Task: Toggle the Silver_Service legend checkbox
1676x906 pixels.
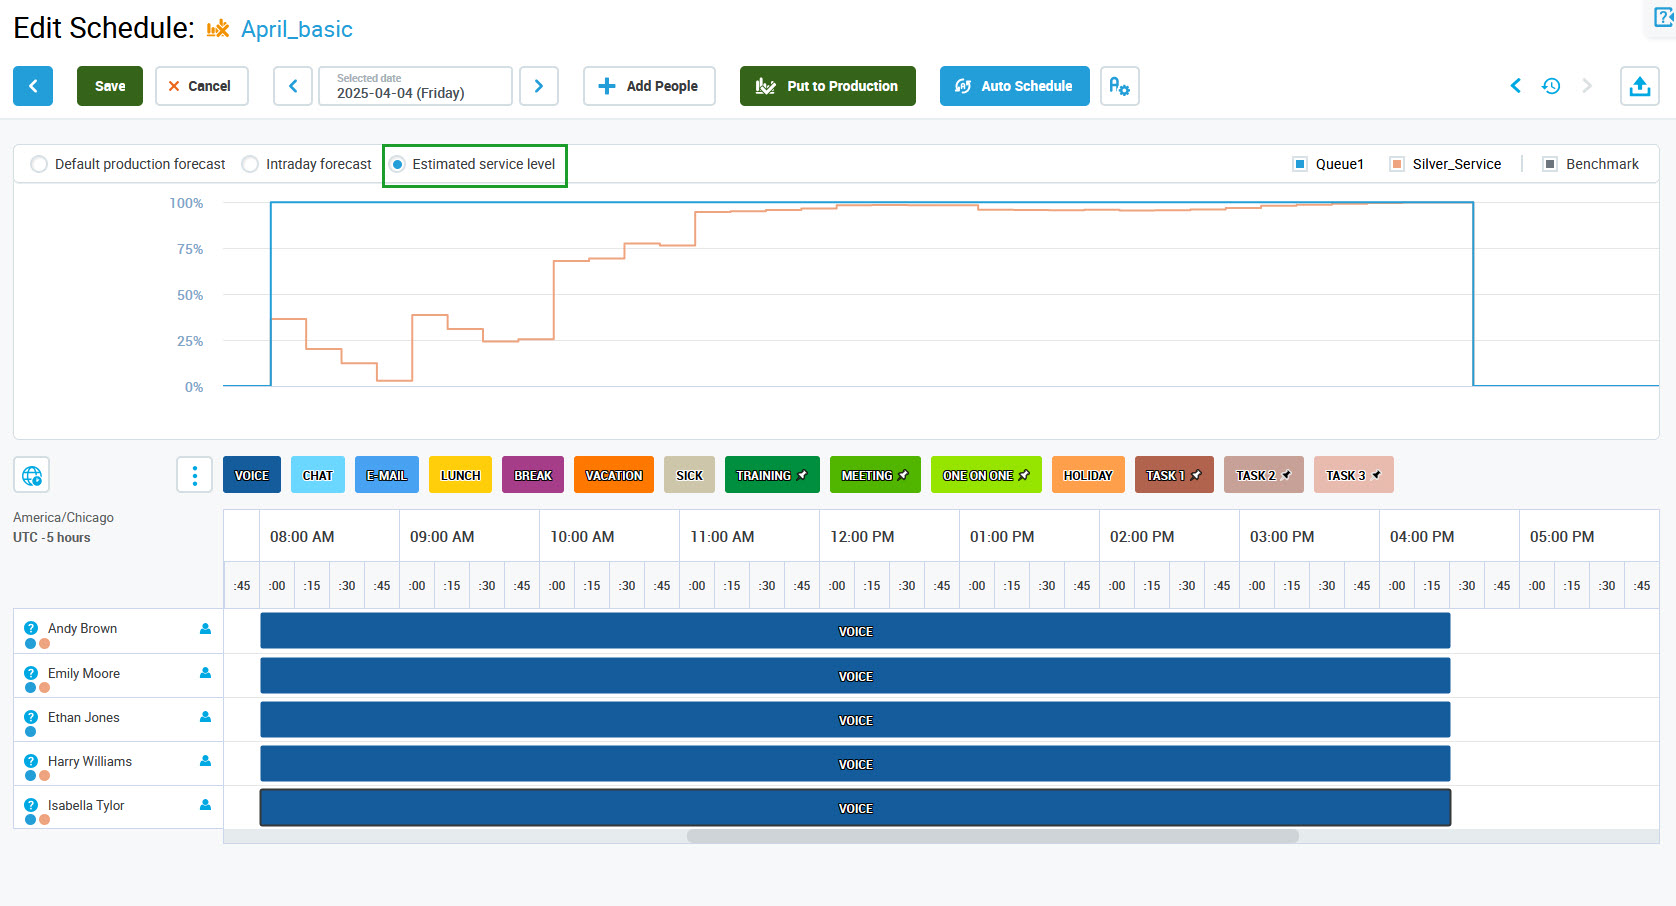Action: coord(1397,164)
